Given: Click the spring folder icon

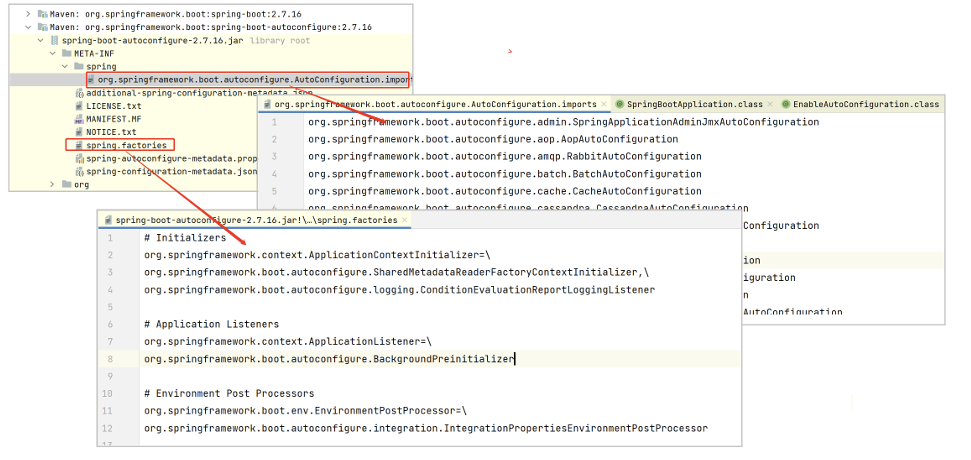Looking at the screenshot, I should click(79, 66).
